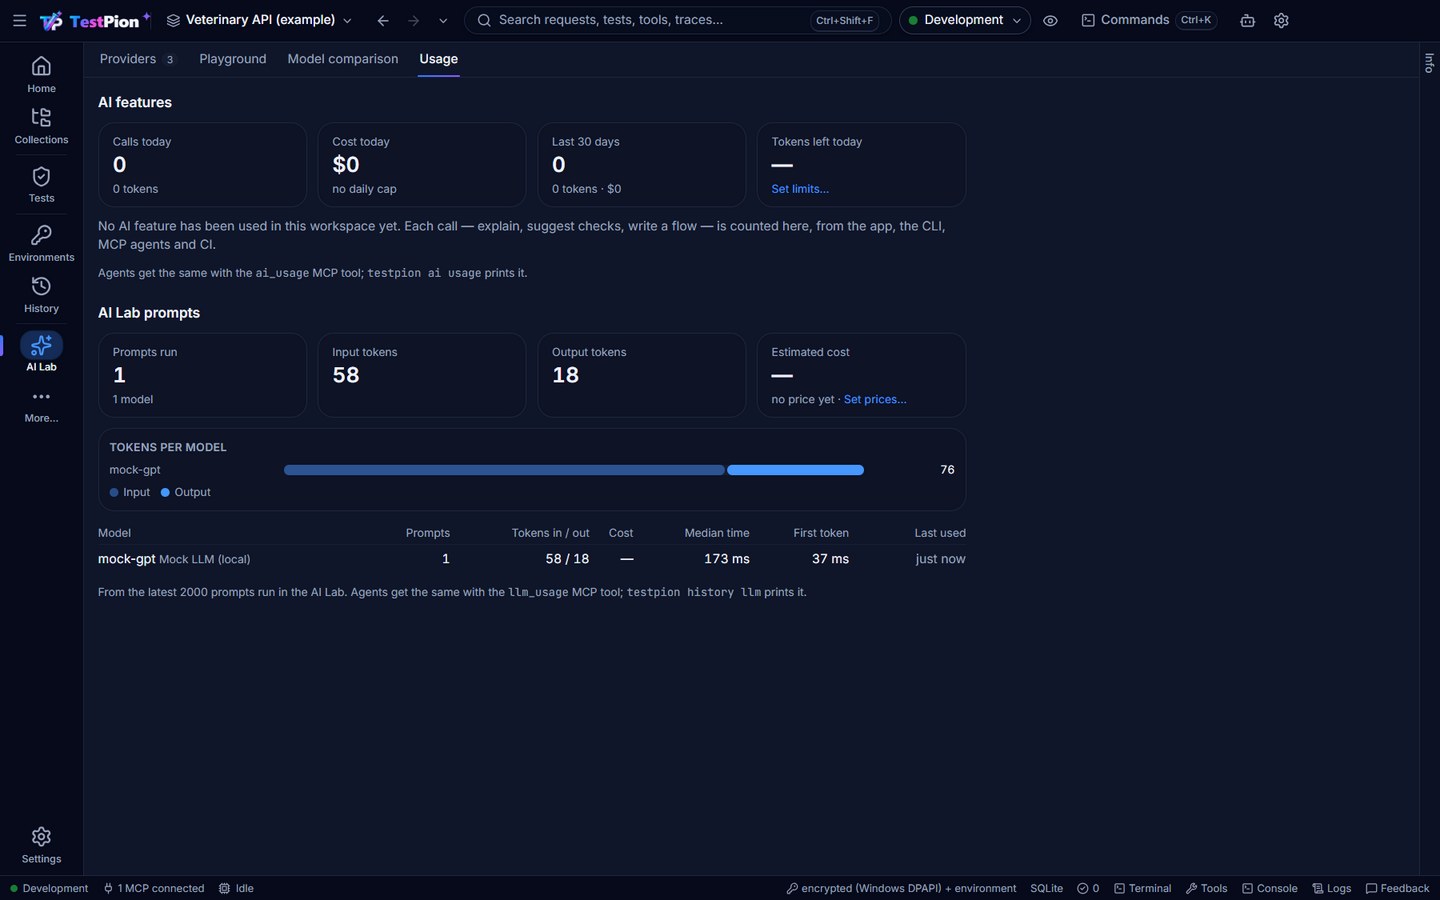The height and width of the screenshot is (900, 1440).
Task: Open Collections in sidebar
Action: [41, 126]
